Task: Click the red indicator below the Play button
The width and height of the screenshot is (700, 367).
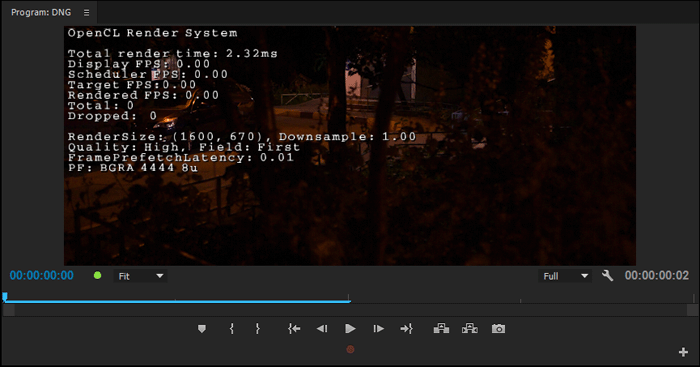Action: coord(350,349)
